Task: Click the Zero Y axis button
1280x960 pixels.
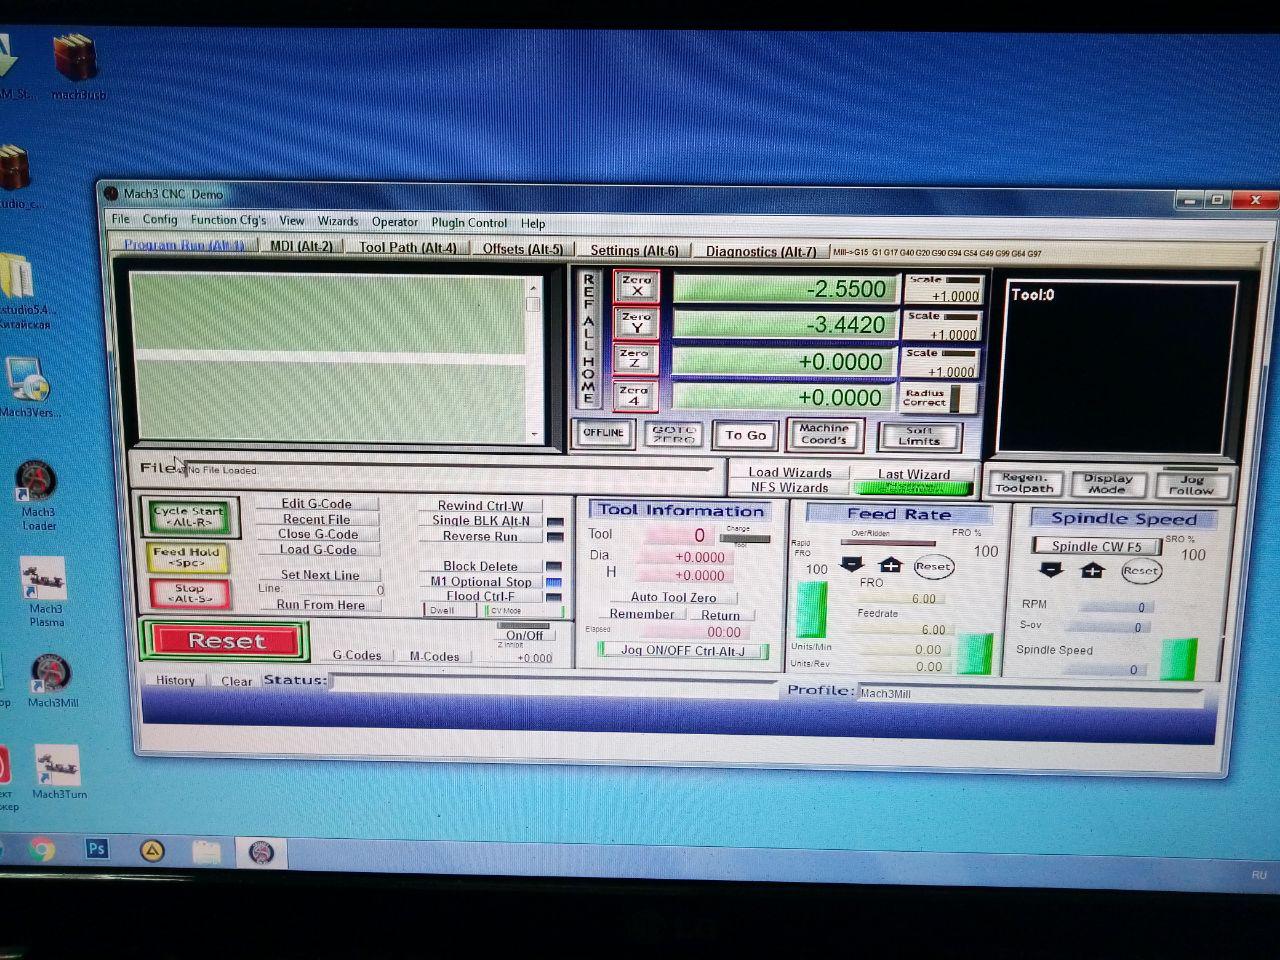Action: (636, 322)
